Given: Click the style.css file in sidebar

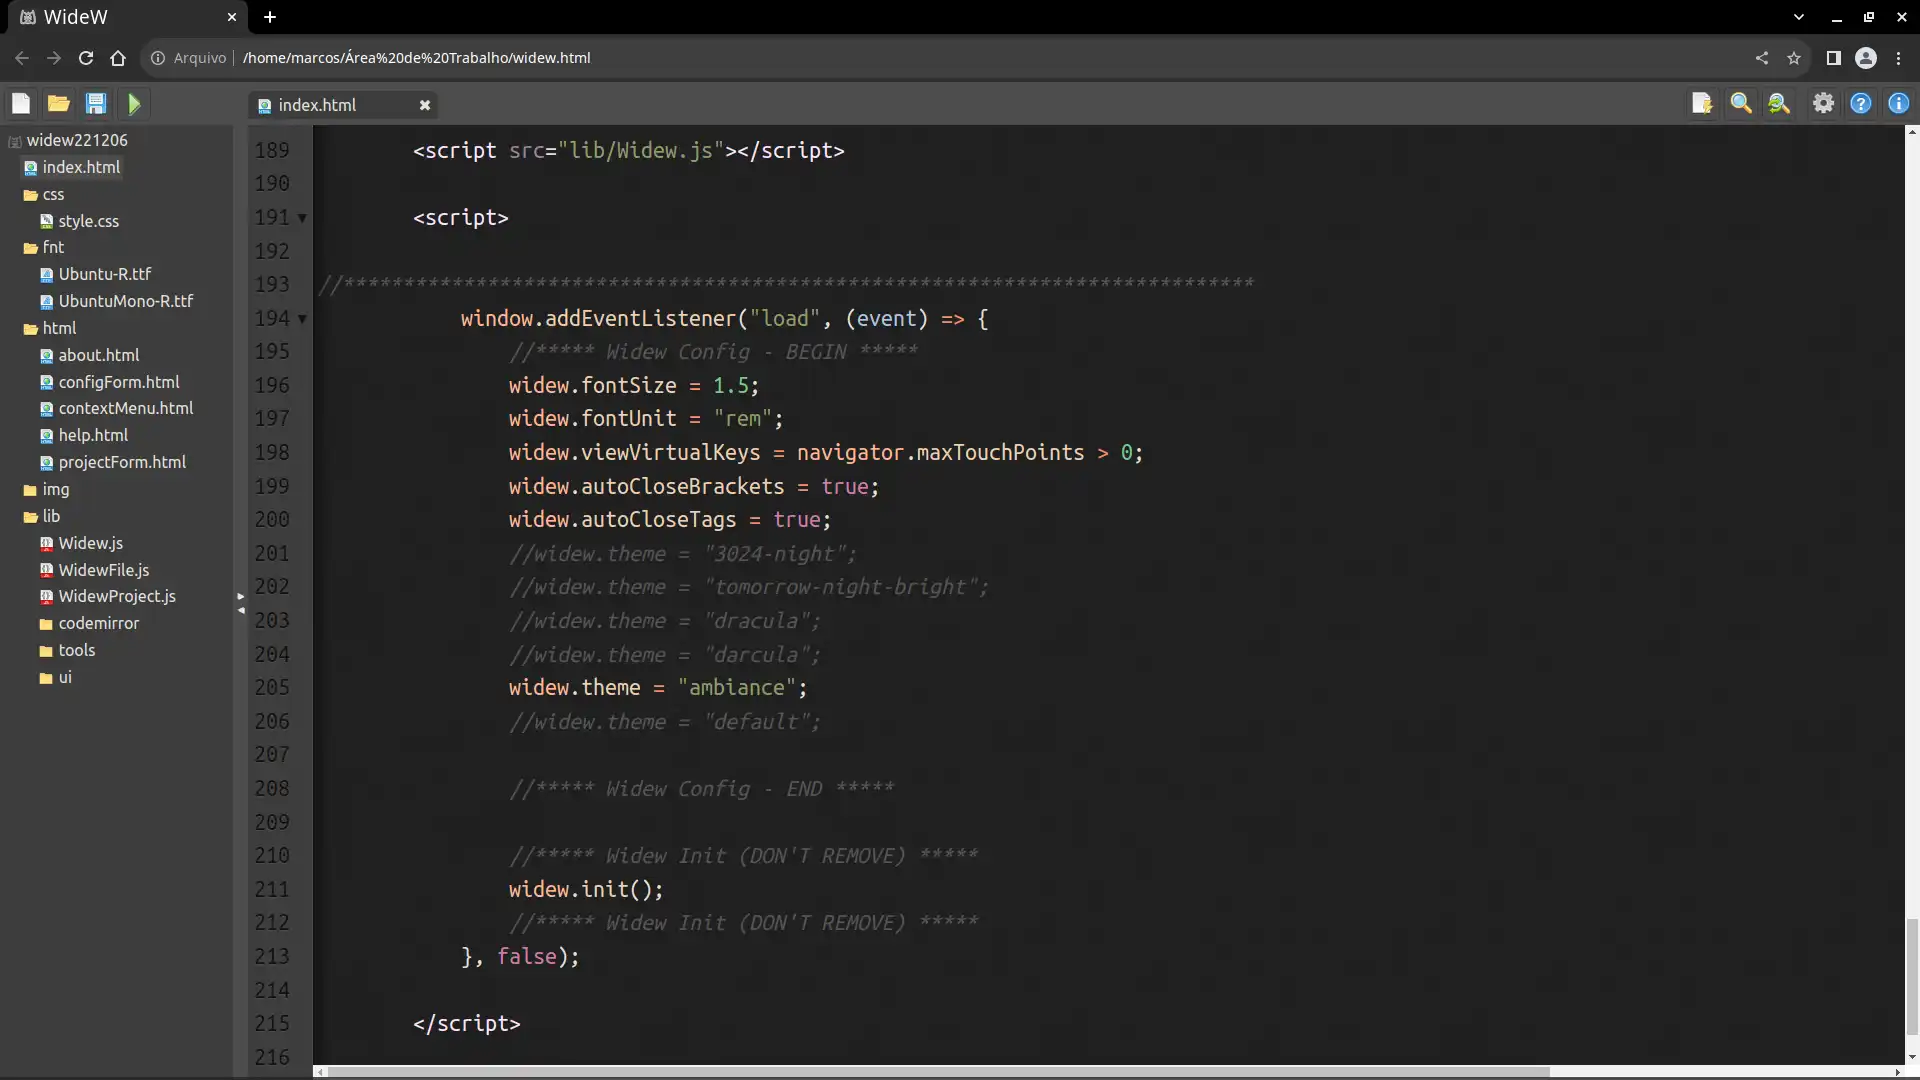Looking at the screenshot, I should point(88,220).
